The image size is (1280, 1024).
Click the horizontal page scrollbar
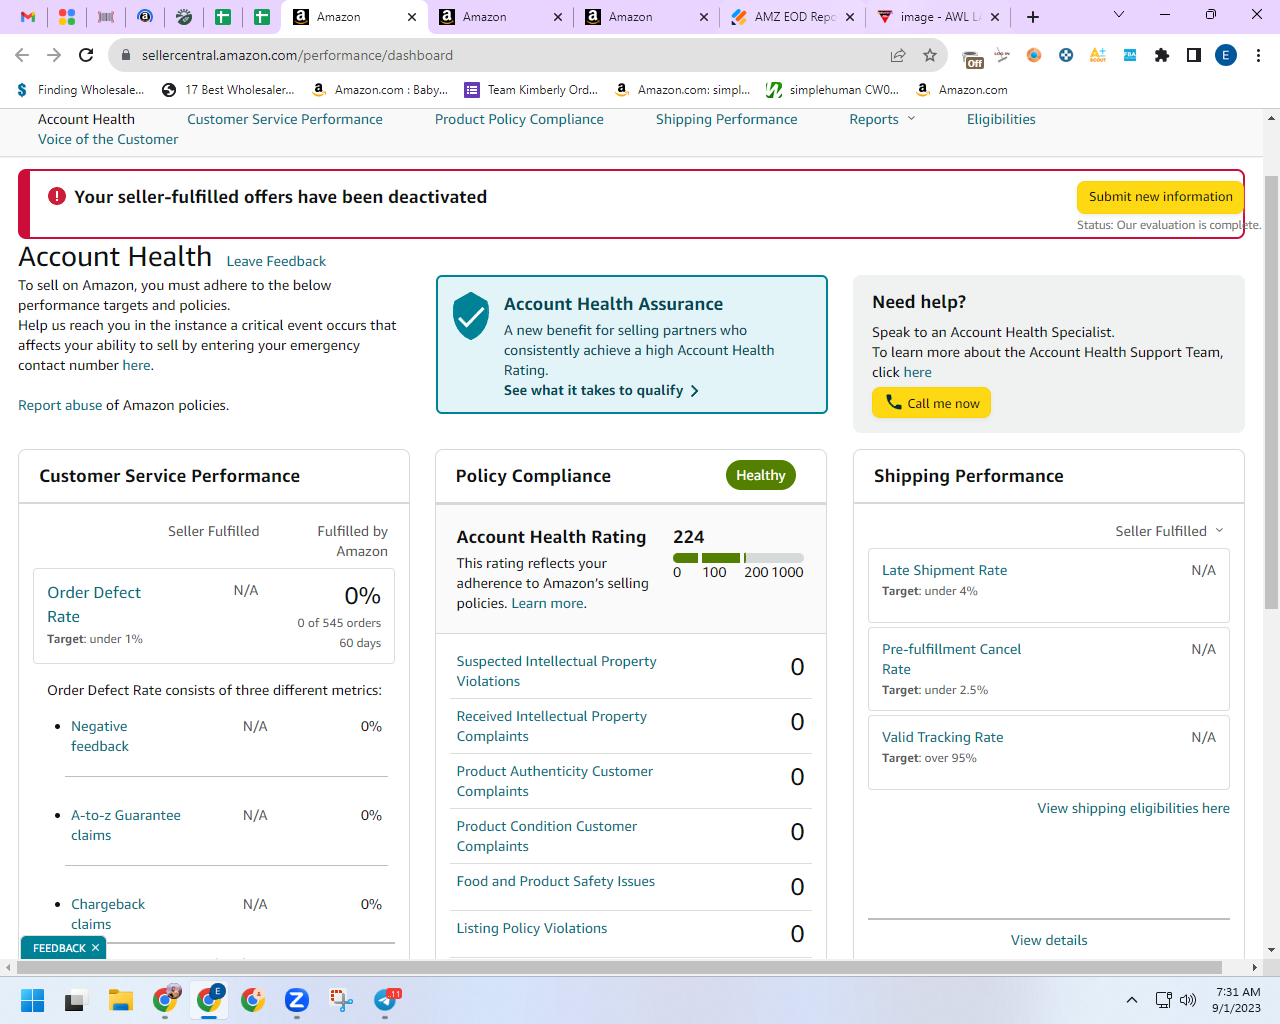tap(620, 967)
